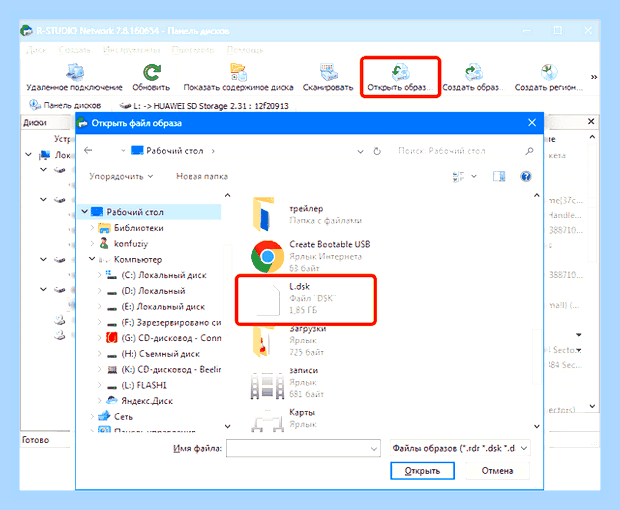Open the Просмотр menu

[x=193, y=50]
